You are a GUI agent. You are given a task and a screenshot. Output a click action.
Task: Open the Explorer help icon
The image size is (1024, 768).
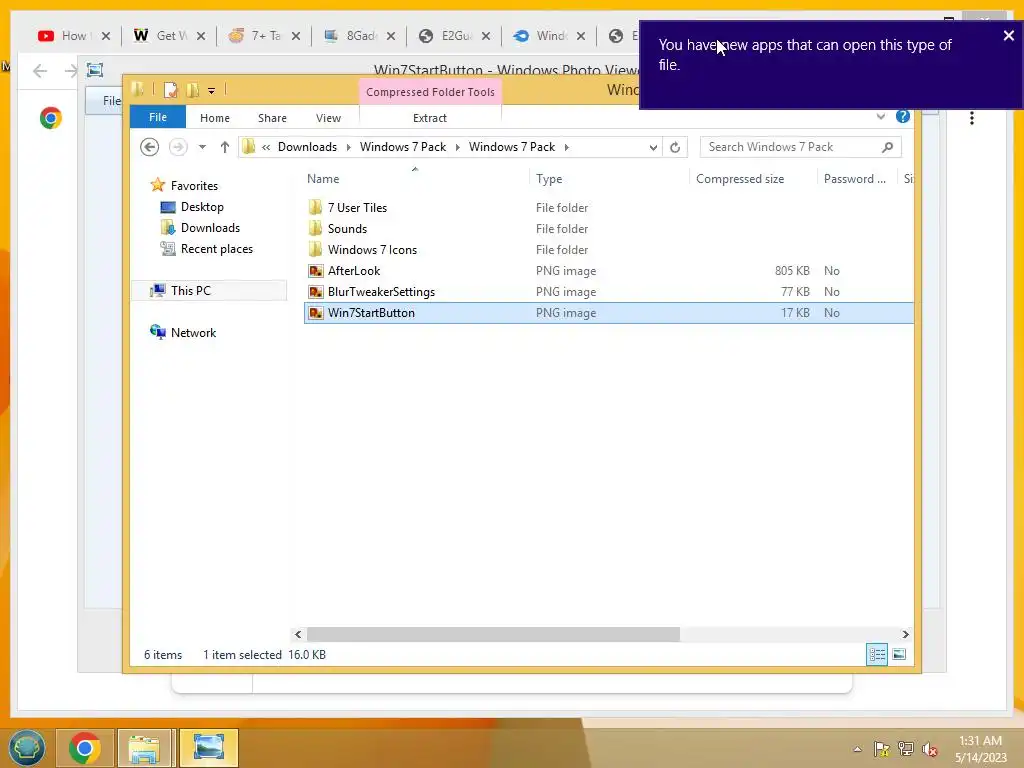coord(903,116)
